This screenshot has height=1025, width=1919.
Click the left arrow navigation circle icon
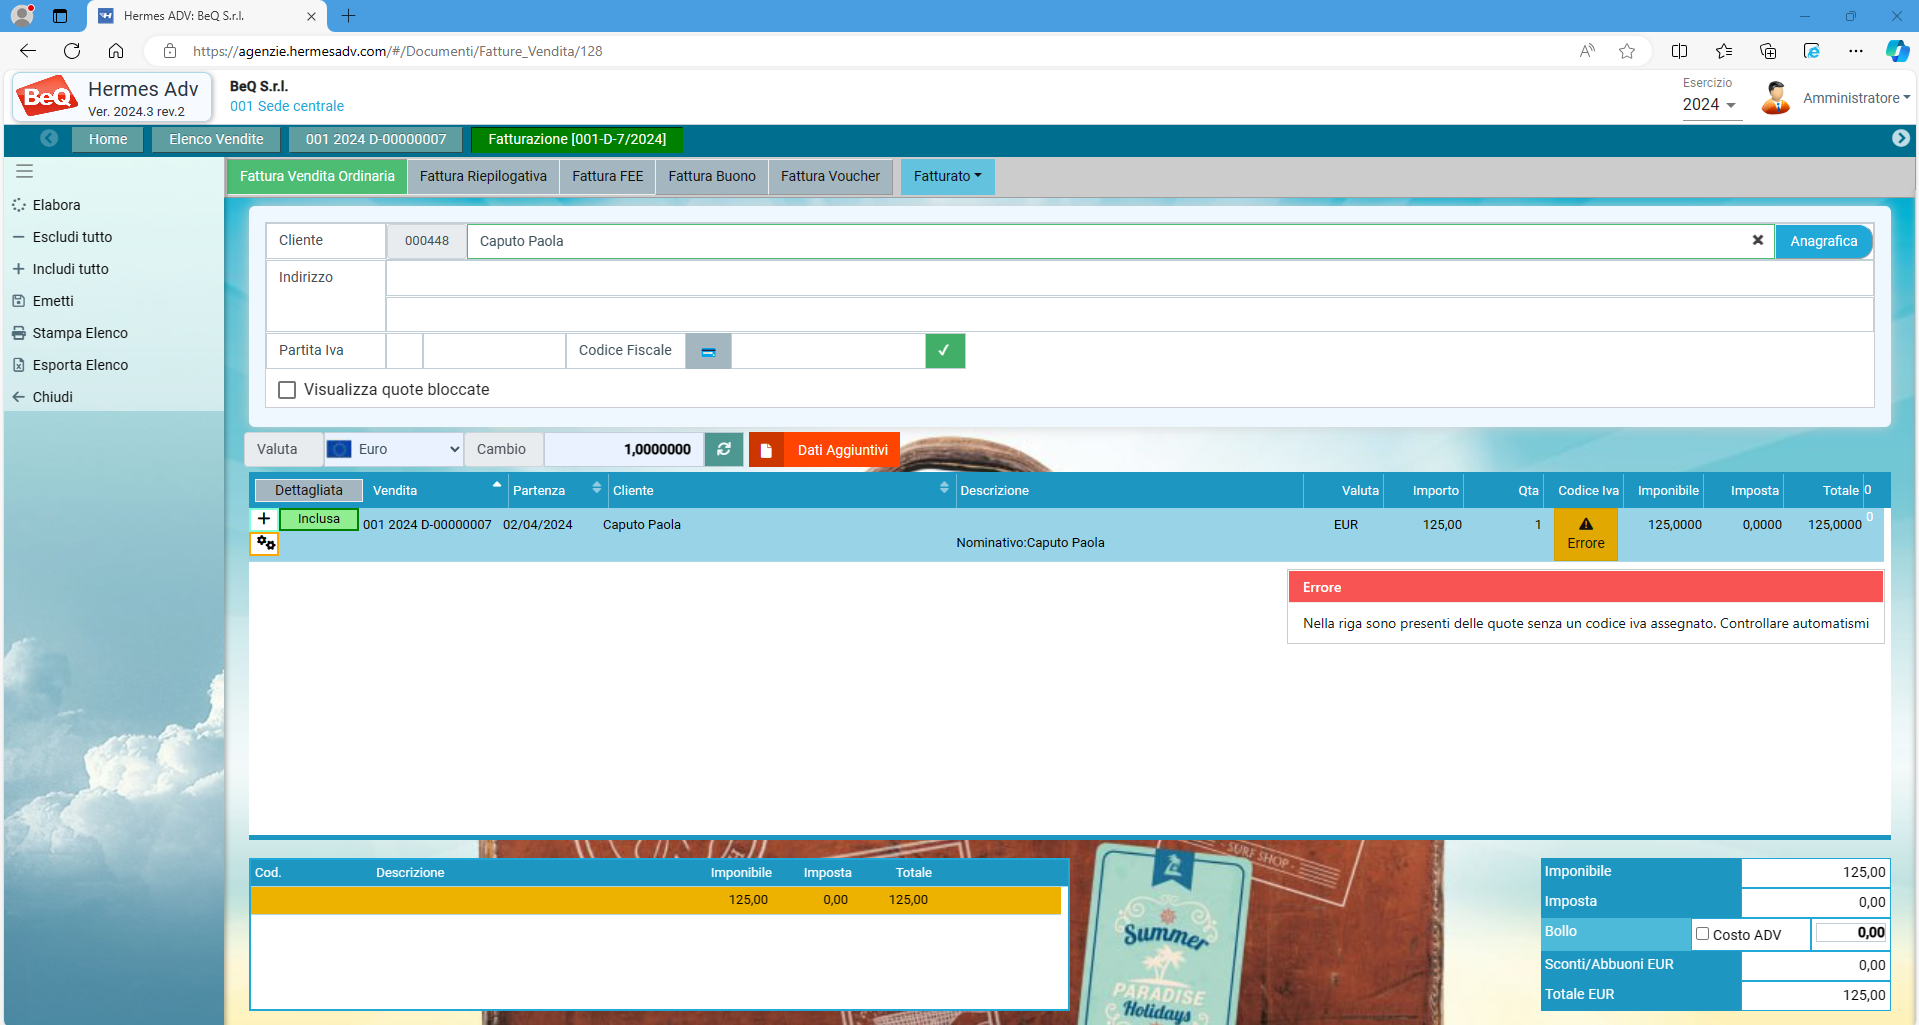tap(49, 138)
